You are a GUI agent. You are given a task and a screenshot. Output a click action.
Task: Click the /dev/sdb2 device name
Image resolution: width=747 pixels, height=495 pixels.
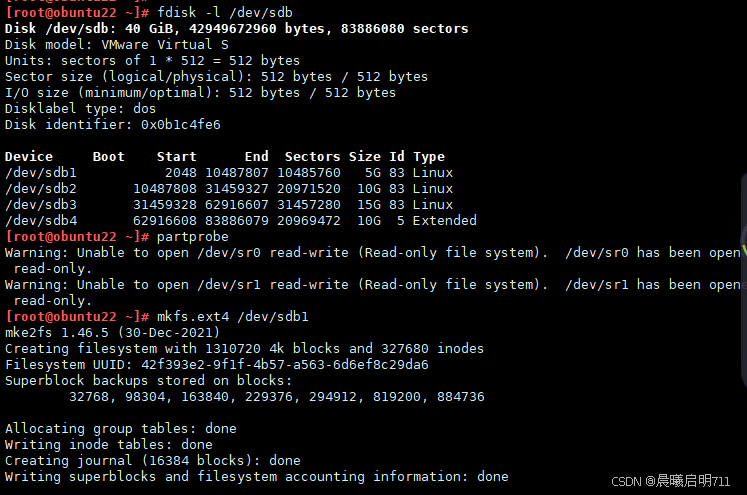40,189
